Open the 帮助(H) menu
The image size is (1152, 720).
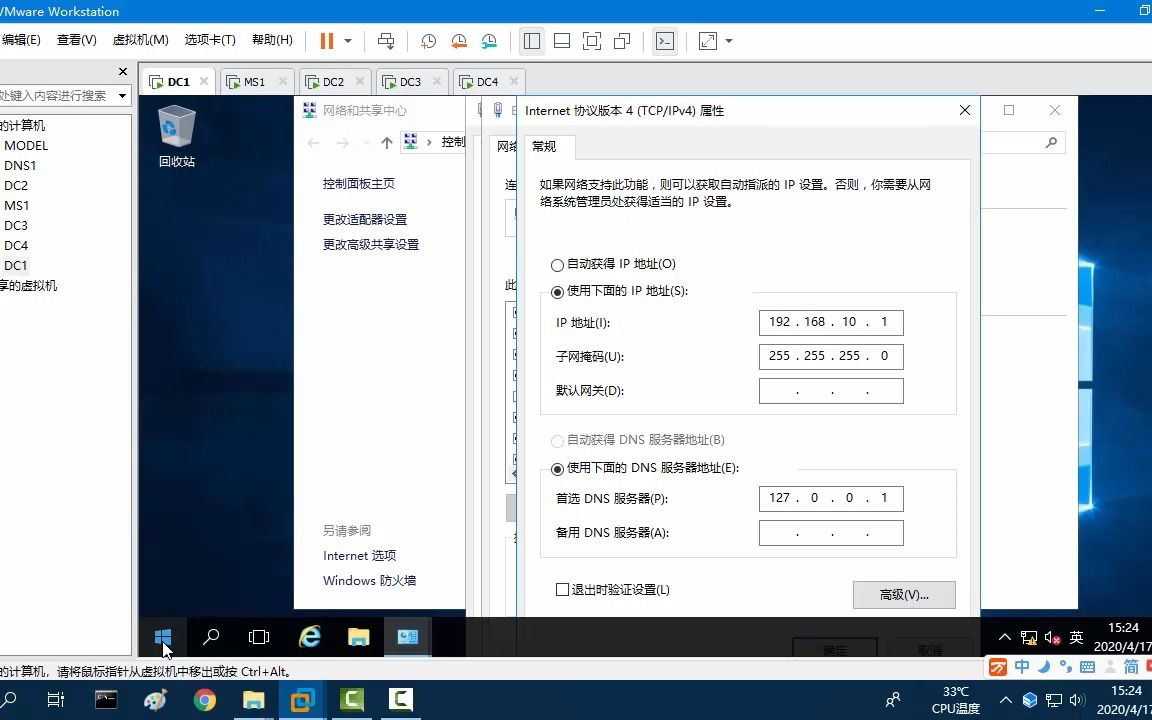pyautogui.click(x=272, y=40)
